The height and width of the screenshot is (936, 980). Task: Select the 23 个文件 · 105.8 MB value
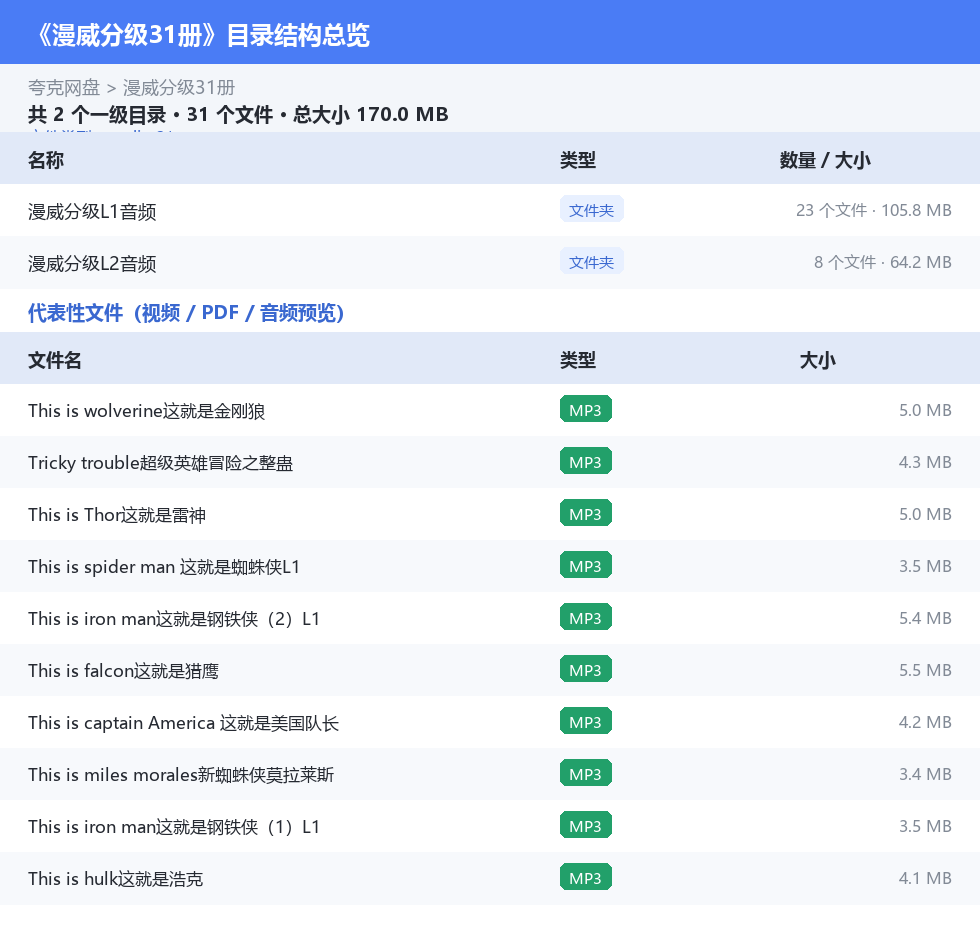pos(873,210)
